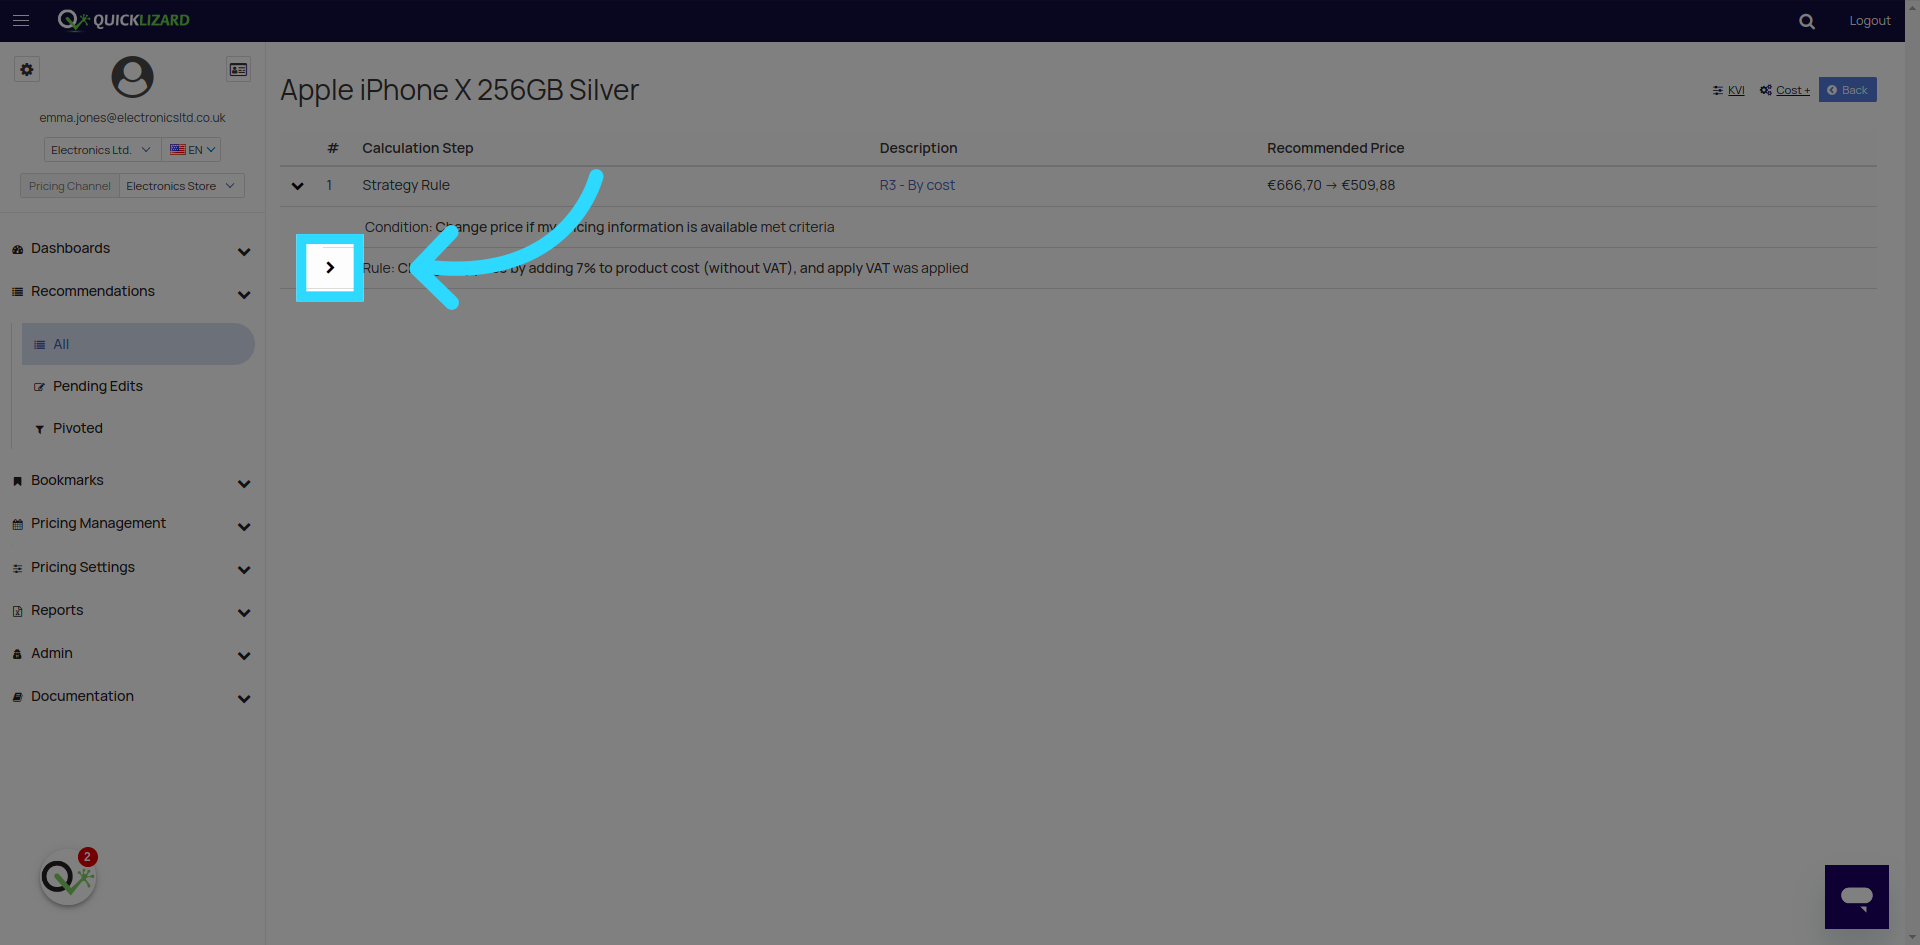
Task: Click the Pricing Management chevron arrow
Action: click(244, 526)
